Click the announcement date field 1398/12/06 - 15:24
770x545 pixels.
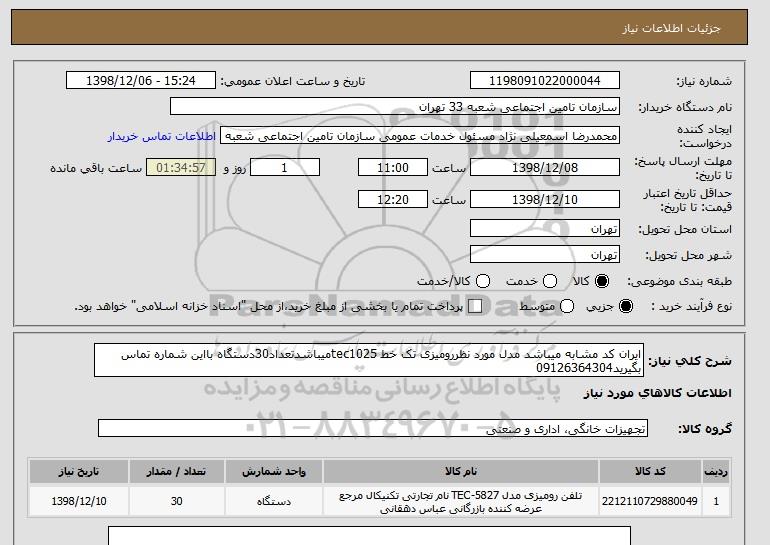141,81
